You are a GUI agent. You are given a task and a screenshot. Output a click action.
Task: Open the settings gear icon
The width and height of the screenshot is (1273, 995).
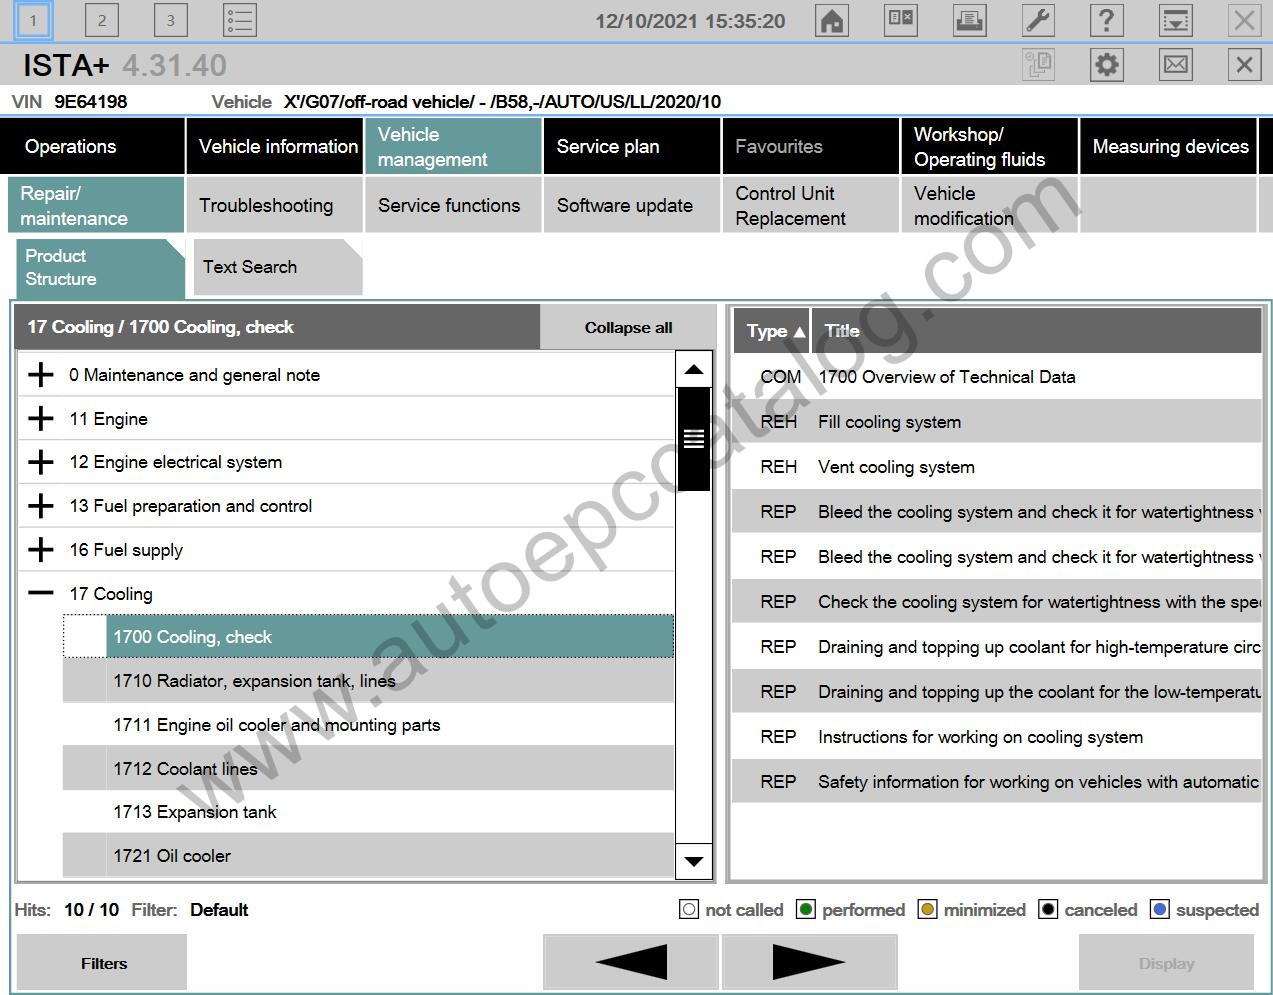[1106, 65]
